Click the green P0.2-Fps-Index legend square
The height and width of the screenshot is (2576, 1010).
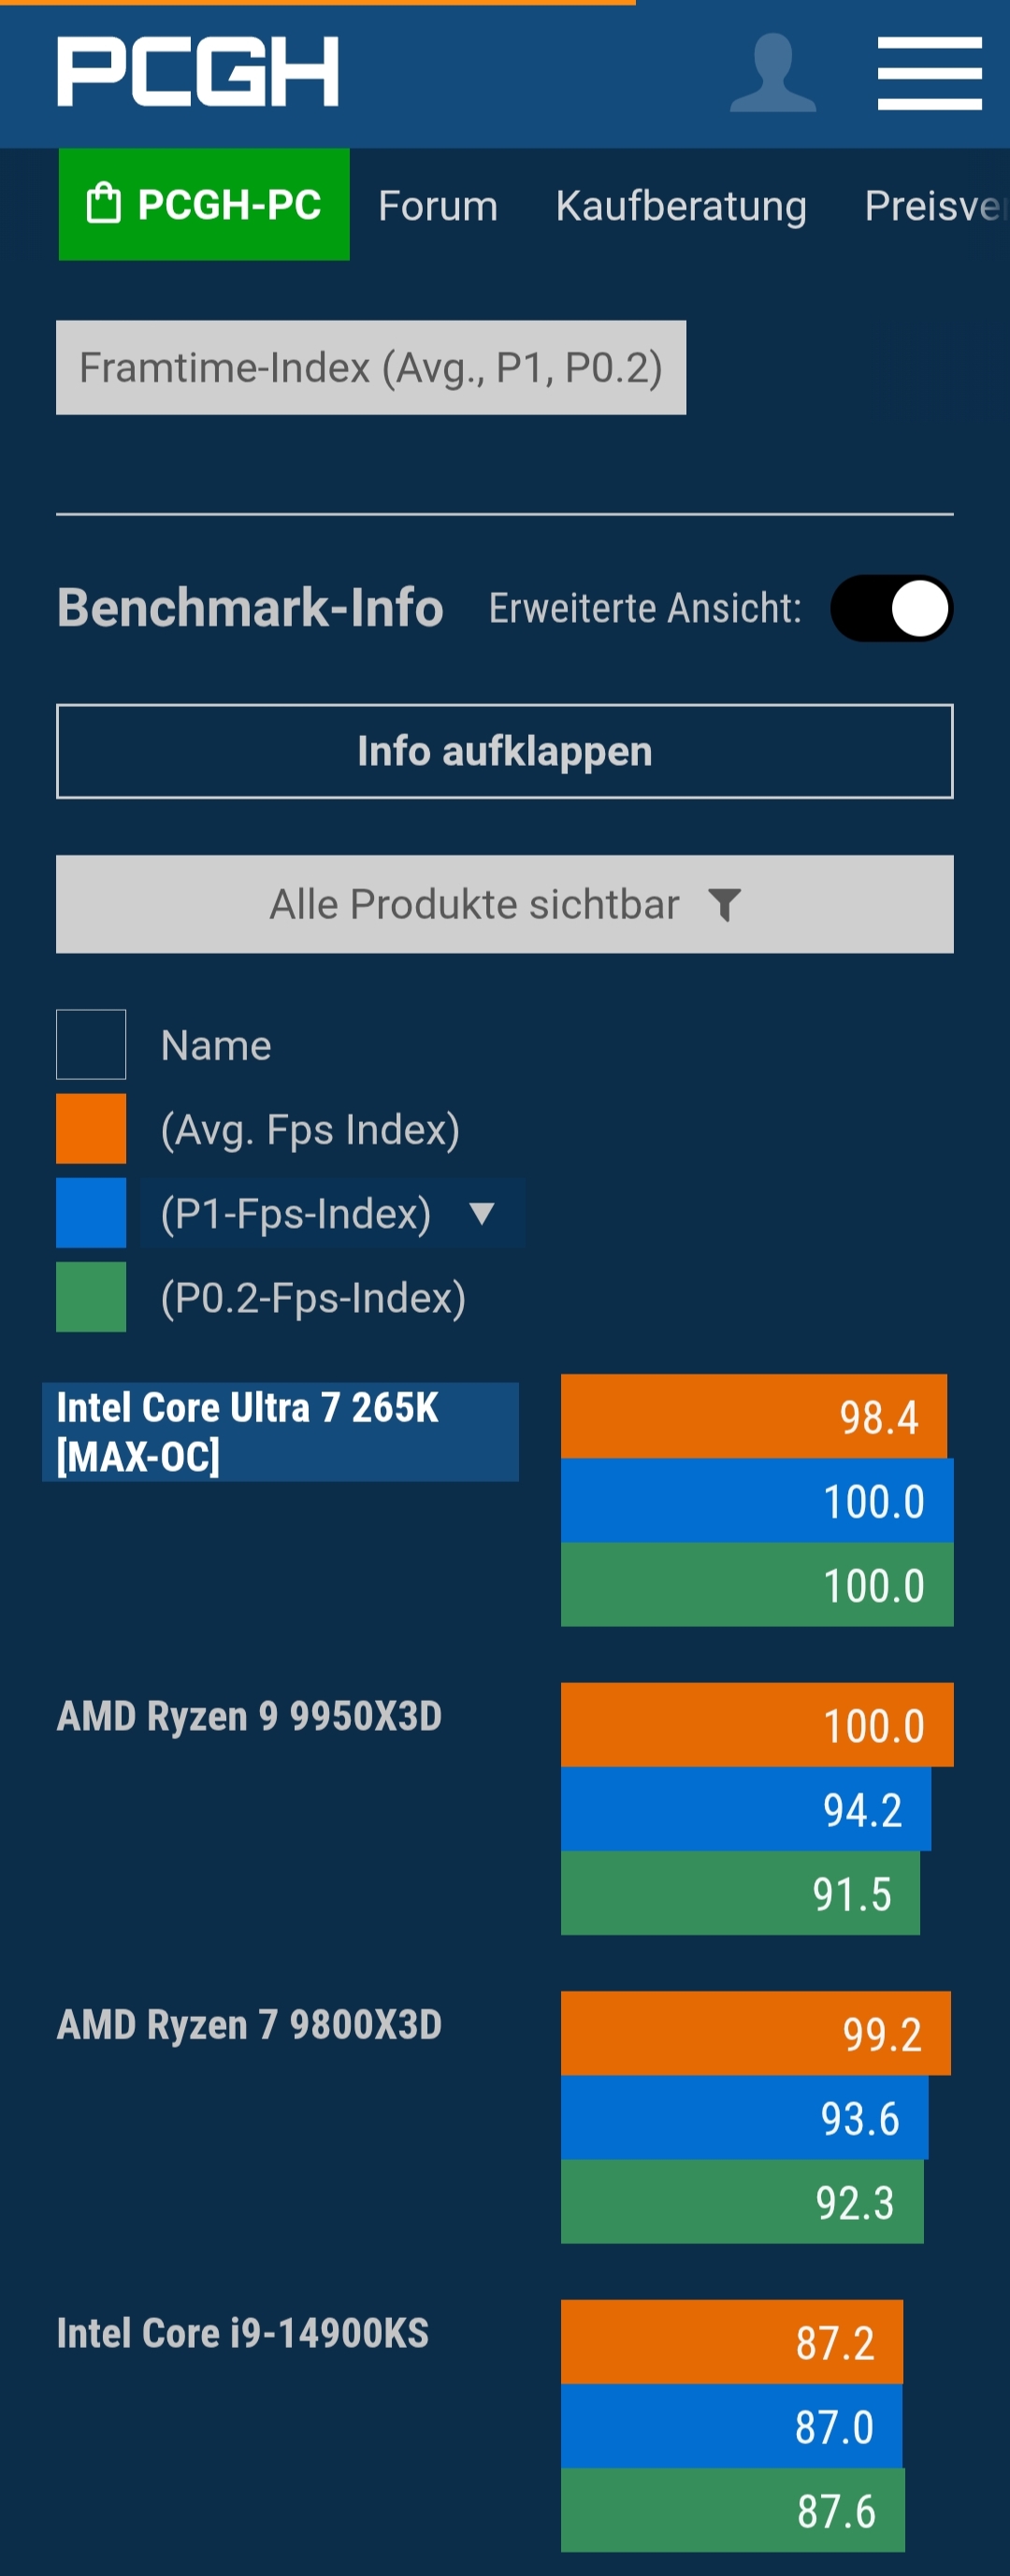click(91, 1297)
